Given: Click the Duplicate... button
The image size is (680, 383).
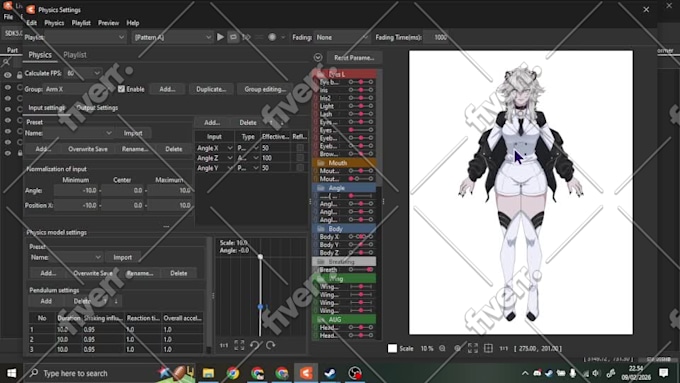Looking at the screenshot, I should click(211, 89).
